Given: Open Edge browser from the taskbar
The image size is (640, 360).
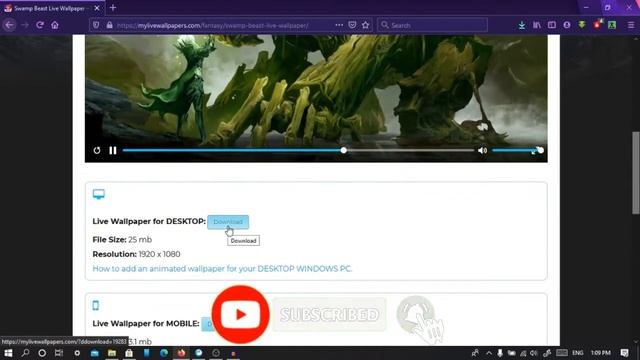Looking at the screenshot, I should point(164,353).
